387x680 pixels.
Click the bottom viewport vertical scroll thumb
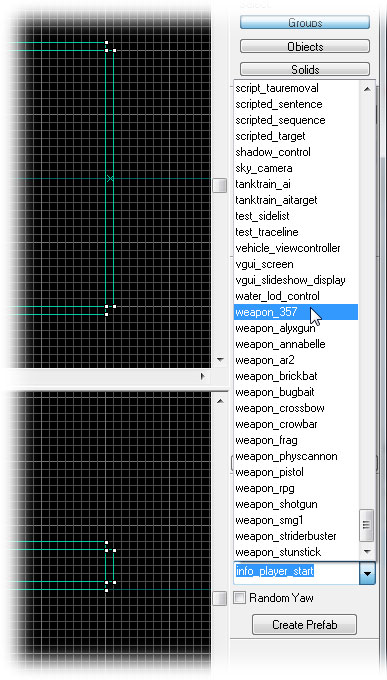click(220, 598)
